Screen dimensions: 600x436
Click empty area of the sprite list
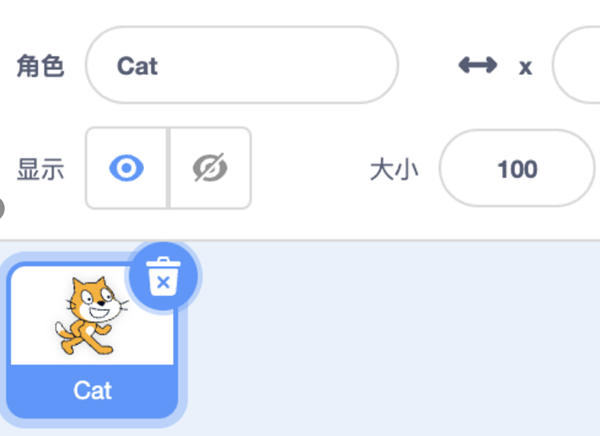tap(400, 340)
